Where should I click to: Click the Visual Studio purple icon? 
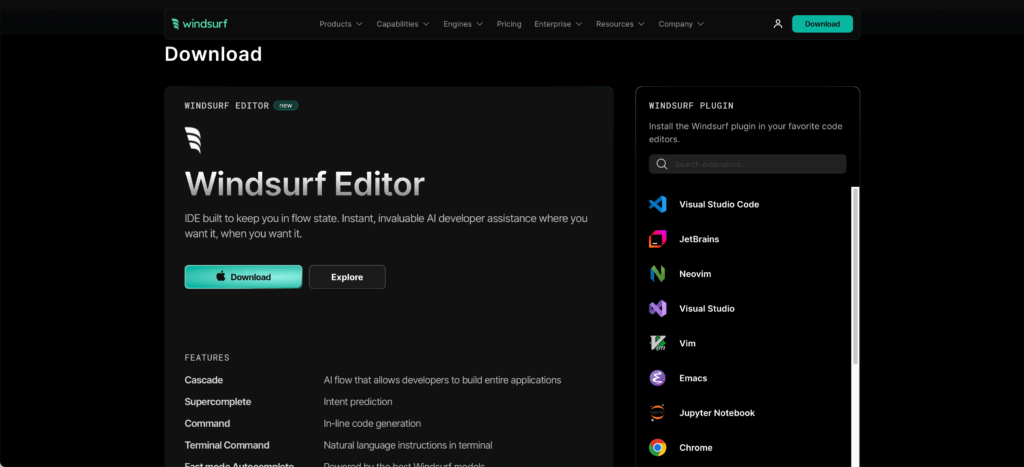658,308
